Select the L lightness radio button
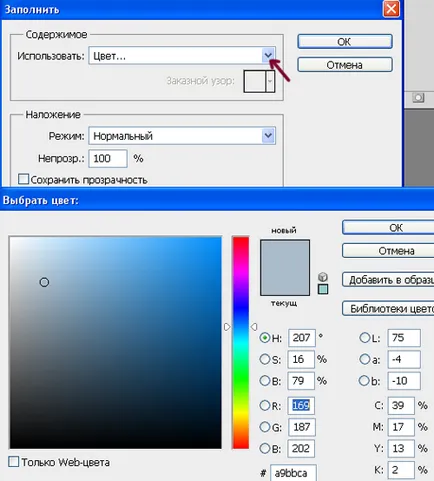 365,338
